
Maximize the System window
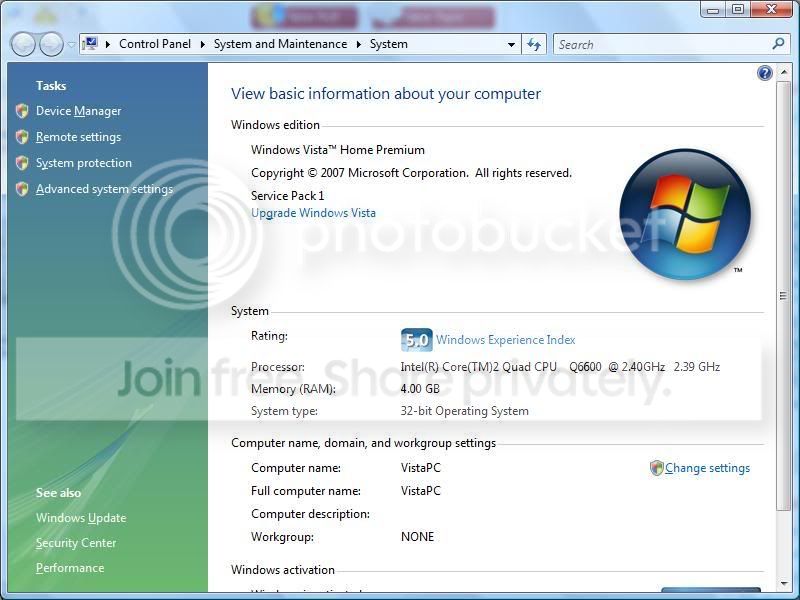pos(738,10)
